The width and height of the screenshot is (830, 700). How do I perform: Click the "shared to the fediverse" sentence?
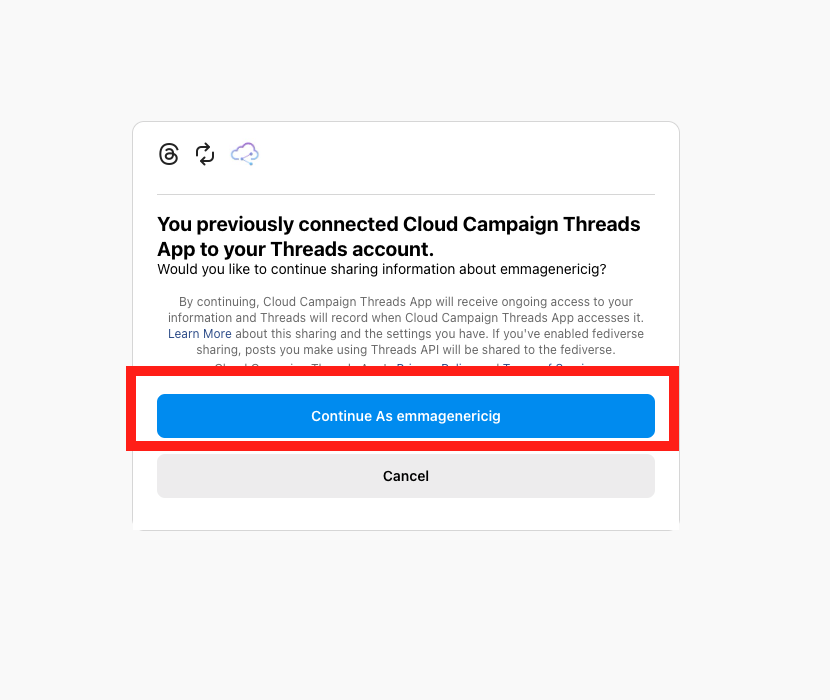[x=548, y=349]
